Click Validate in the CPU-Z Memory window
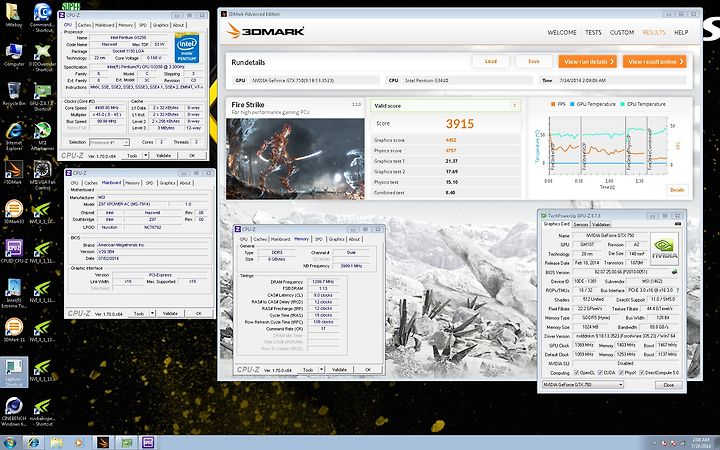This screenshot has width=720, height=450. (x=339, y=370)
